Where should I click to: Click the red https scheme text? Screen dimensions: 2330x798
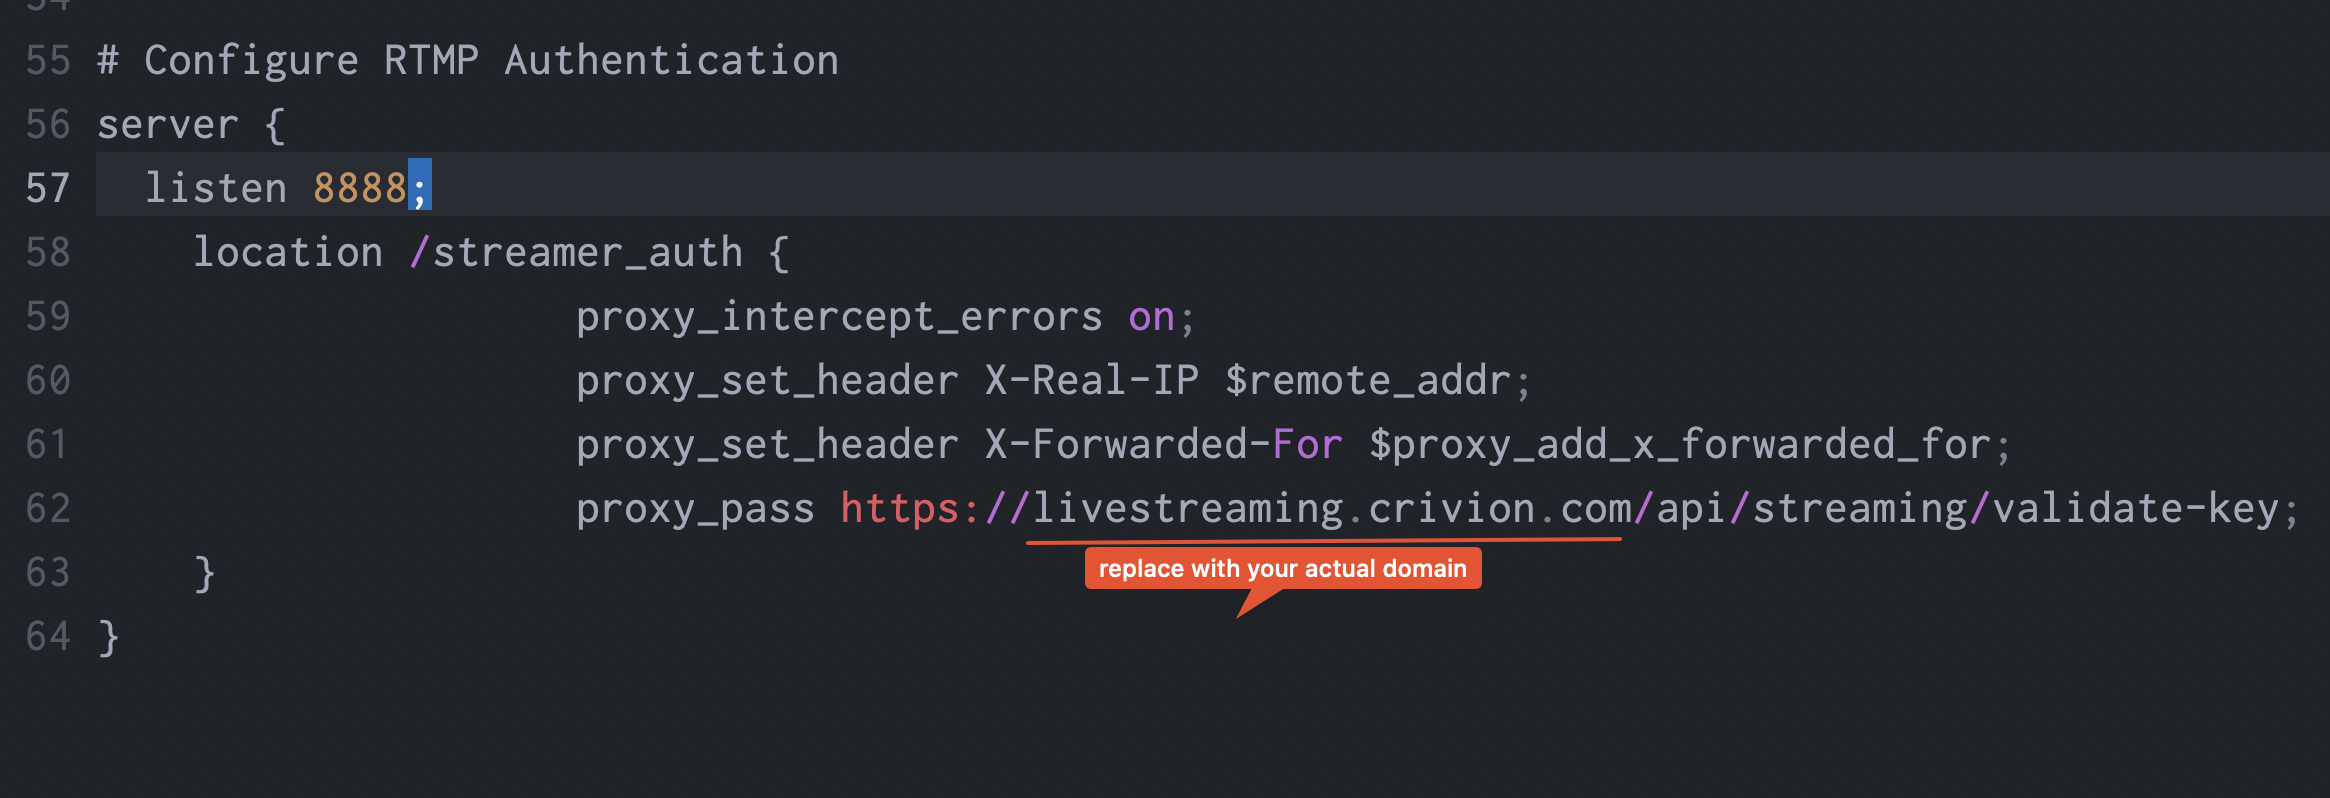pos(900,509)
